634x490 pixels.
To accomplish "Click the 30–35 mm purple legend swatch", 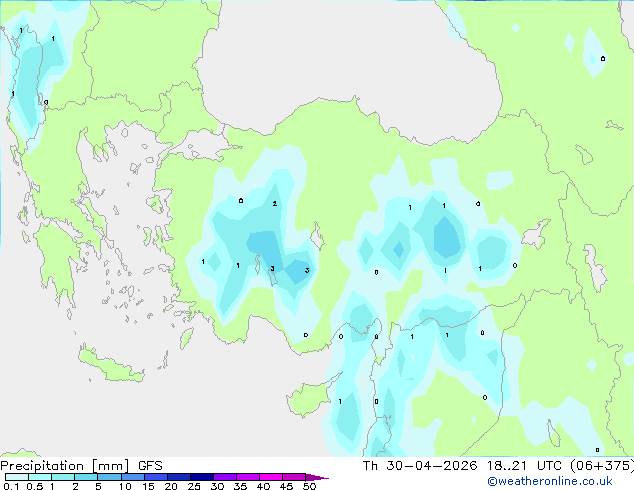I will pyautogui.click(x=224, y=477).
